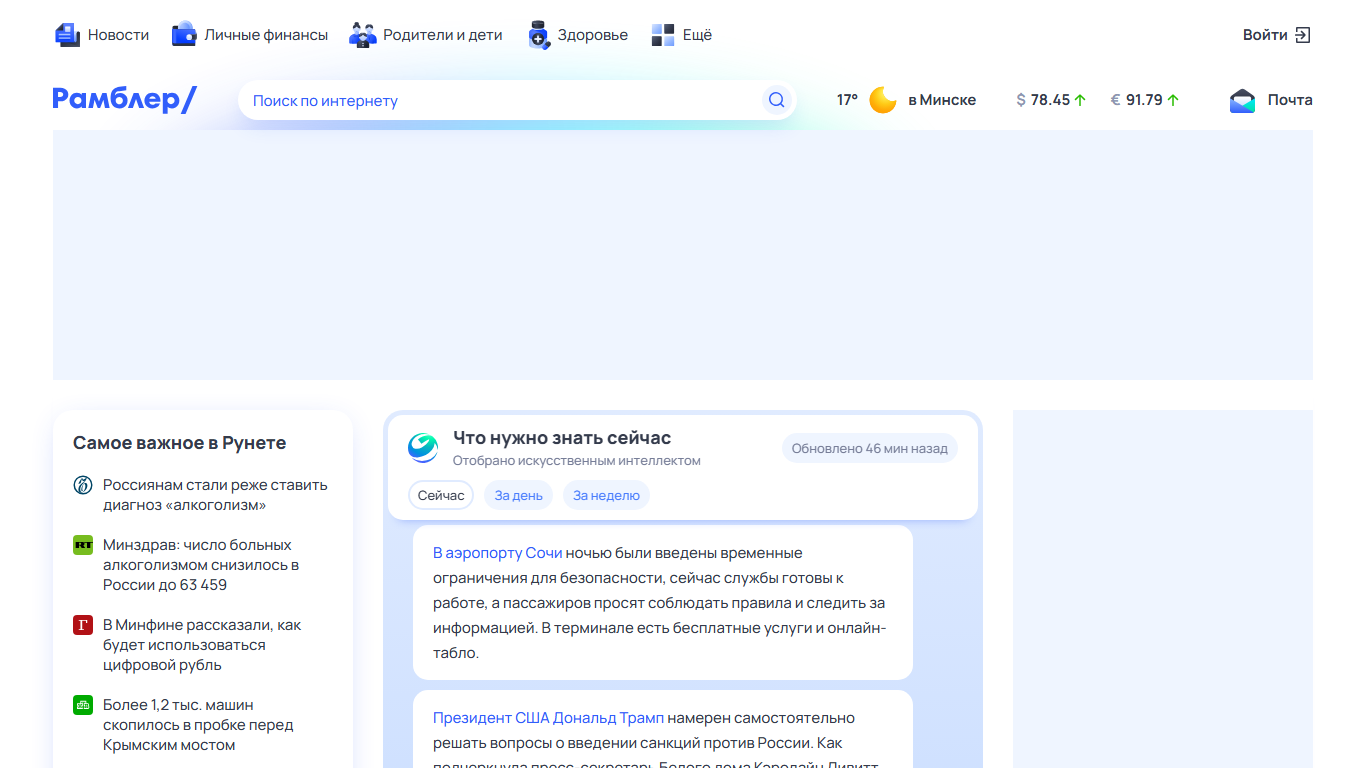Click the dollar rate green arrow
This screenshot has height=768, width=1366.
(x=1080, y=100)
